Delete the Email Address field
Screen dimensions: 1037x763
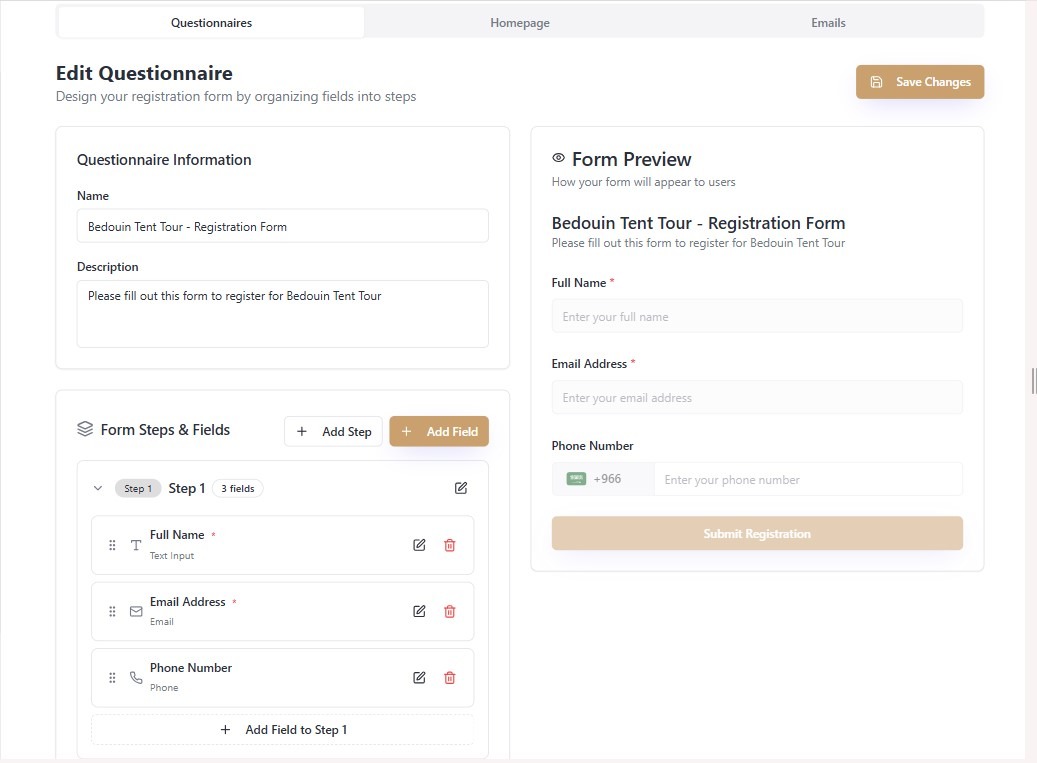[x=449, y=611]
